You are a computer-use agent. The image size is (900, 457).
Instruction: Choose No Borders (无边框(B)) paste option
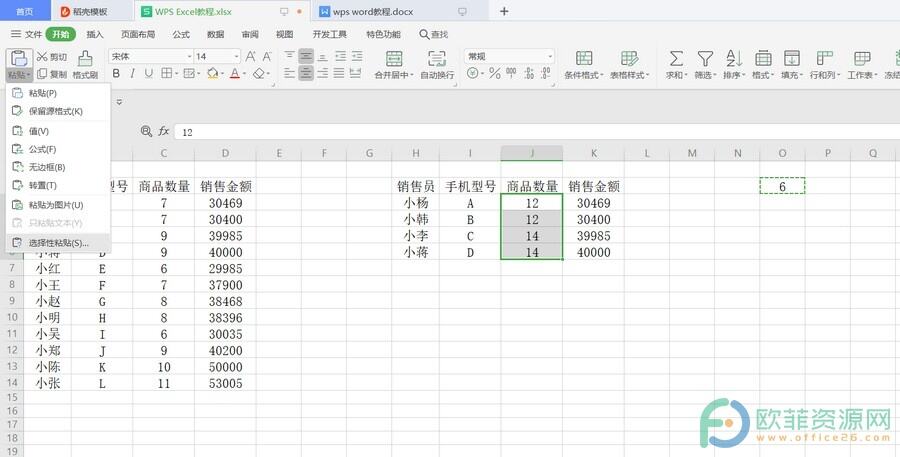pos(57,167)
